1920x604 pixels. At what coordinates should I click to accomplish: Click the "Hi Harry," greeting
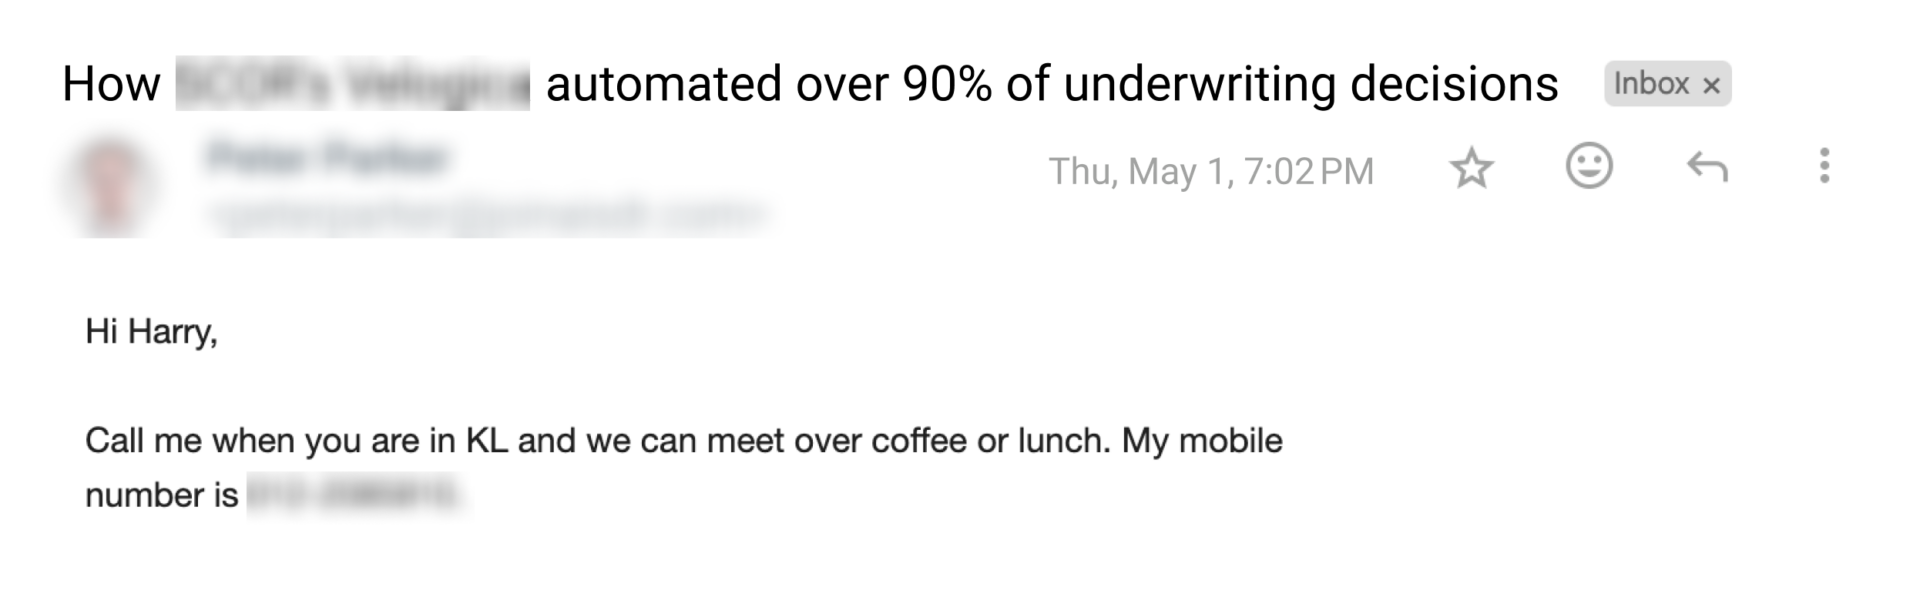[151, 331]
